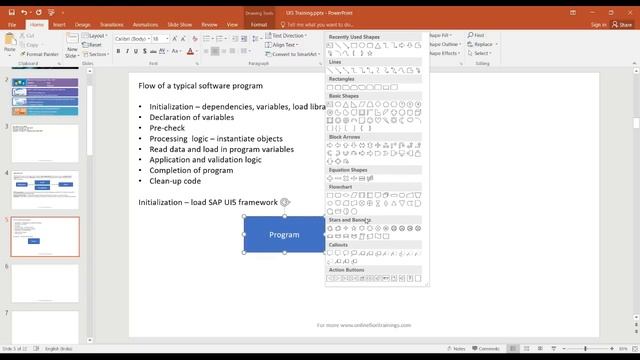This screenshot has width=640, height=360.
Task: Click the Increase Font Size icon
Action: click(175, 39)
